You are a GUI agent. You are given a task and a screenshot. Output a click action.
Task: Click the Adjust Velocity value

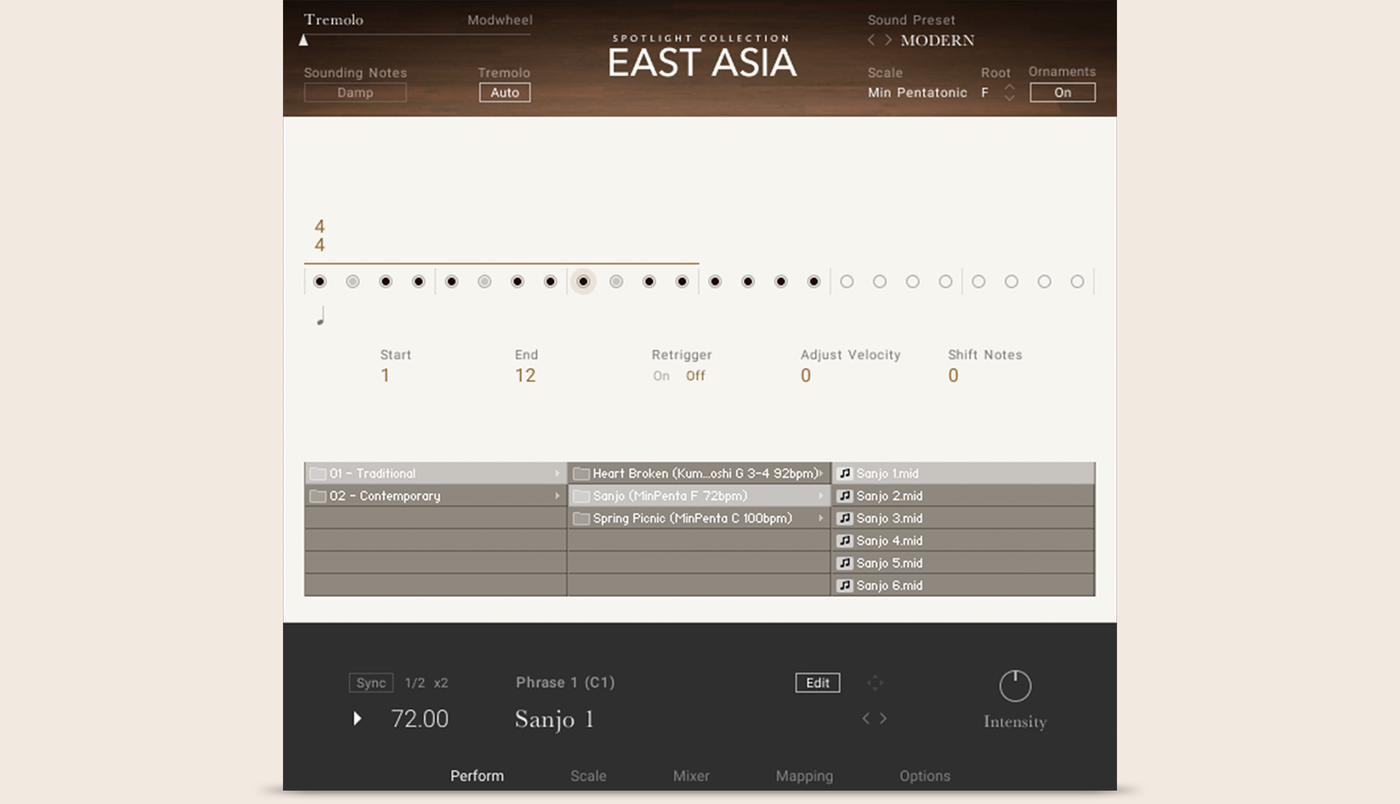point(806,376)
